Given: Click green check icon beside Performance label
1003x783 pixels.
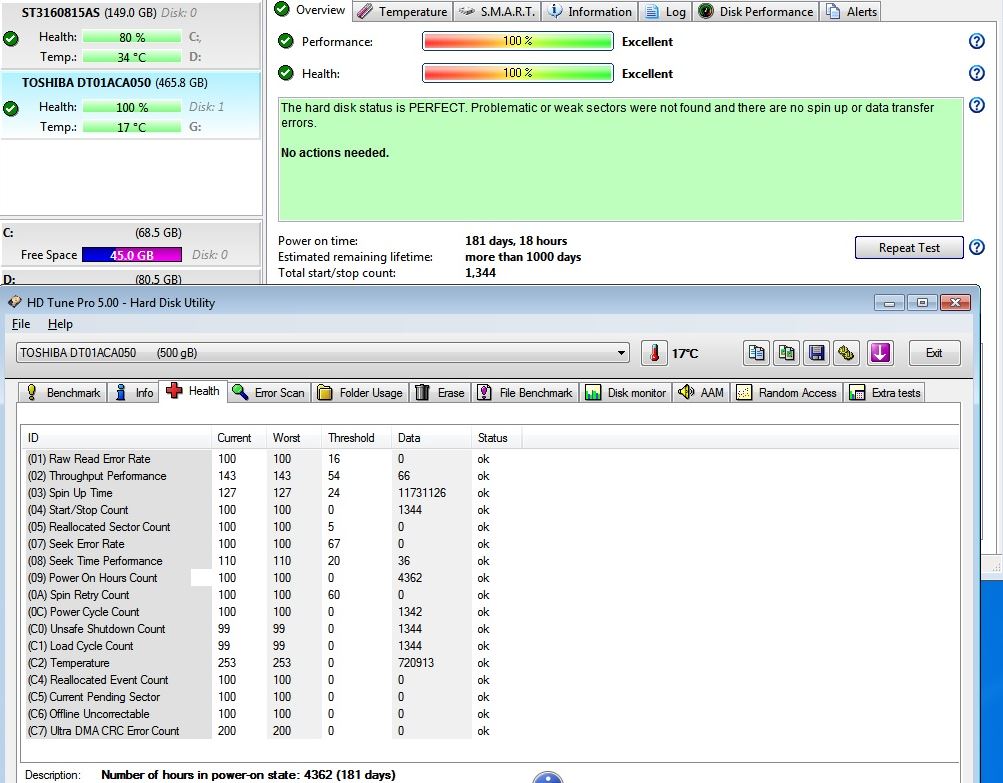Looking at the screenshot, I should 285,41.
